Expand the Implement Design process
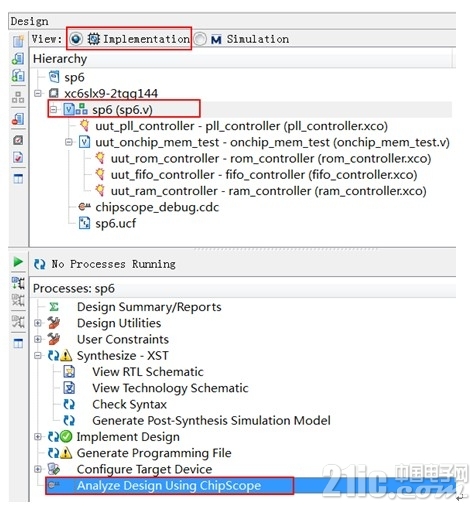Screen dimensions: 476x507 pyautogui.click(x=38, y=436)
